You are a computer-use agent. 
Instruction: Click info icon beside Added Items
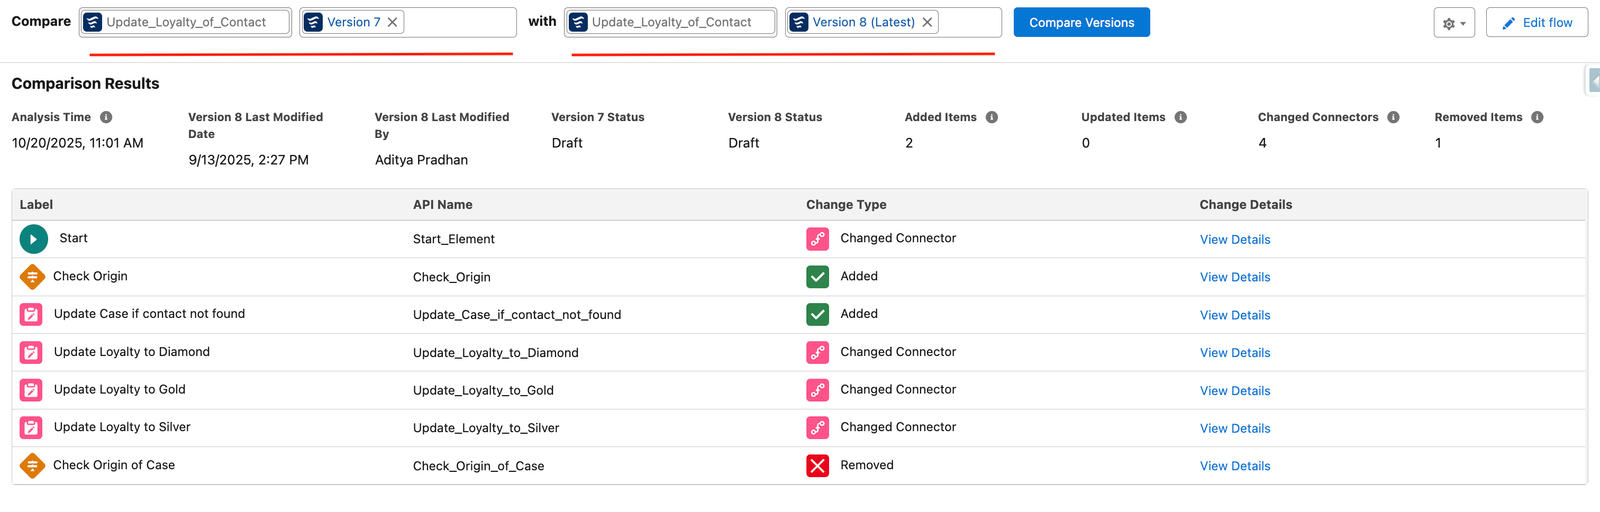click(x=992, y=117)
